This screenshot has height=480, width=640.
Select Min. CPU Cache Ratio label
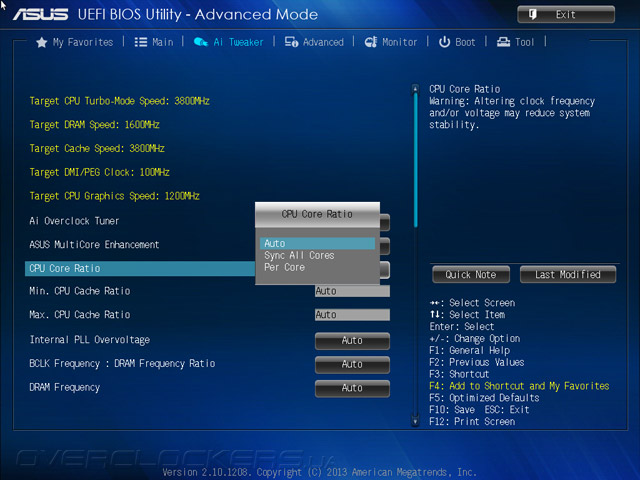coord(80,291)
